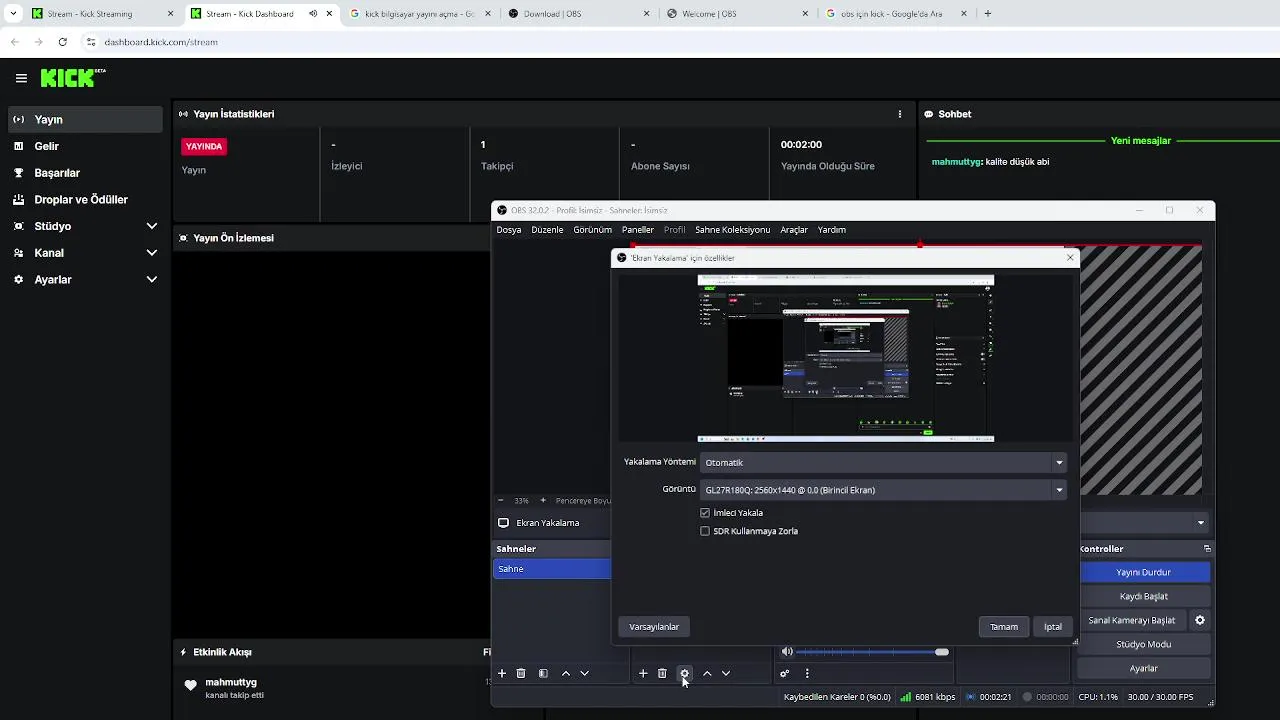Open OBS Araçlar menu
This screenshot has width=1280, height=720.
pos(794,230)
